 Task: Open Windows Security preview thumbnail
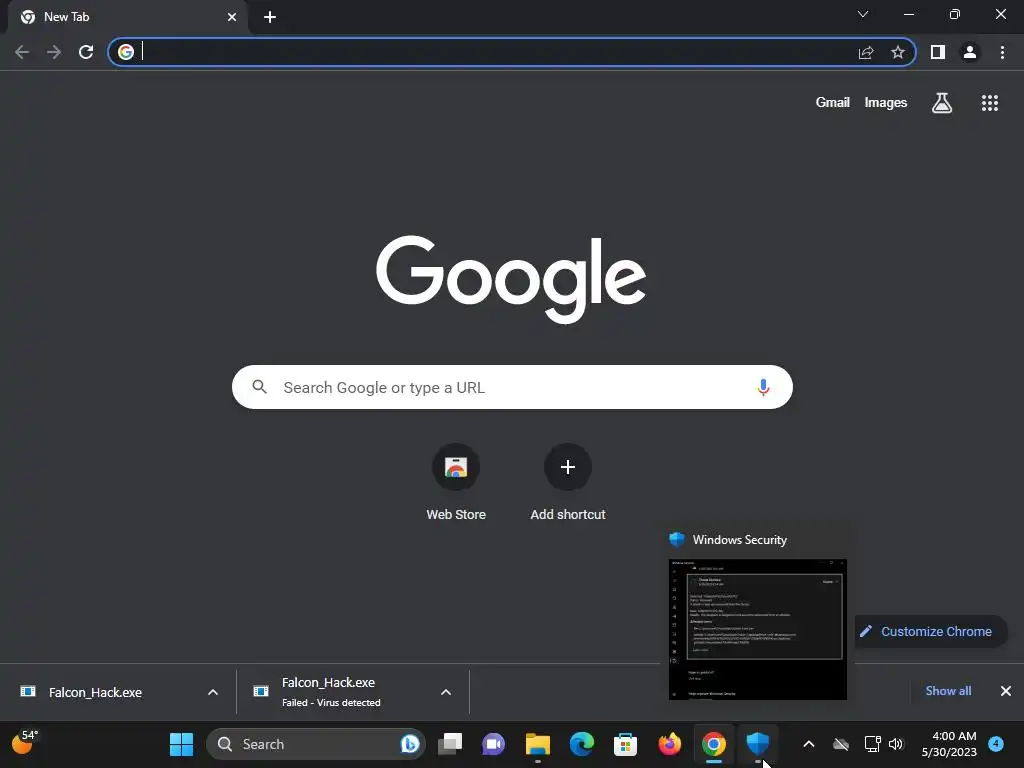pos(758,629)
